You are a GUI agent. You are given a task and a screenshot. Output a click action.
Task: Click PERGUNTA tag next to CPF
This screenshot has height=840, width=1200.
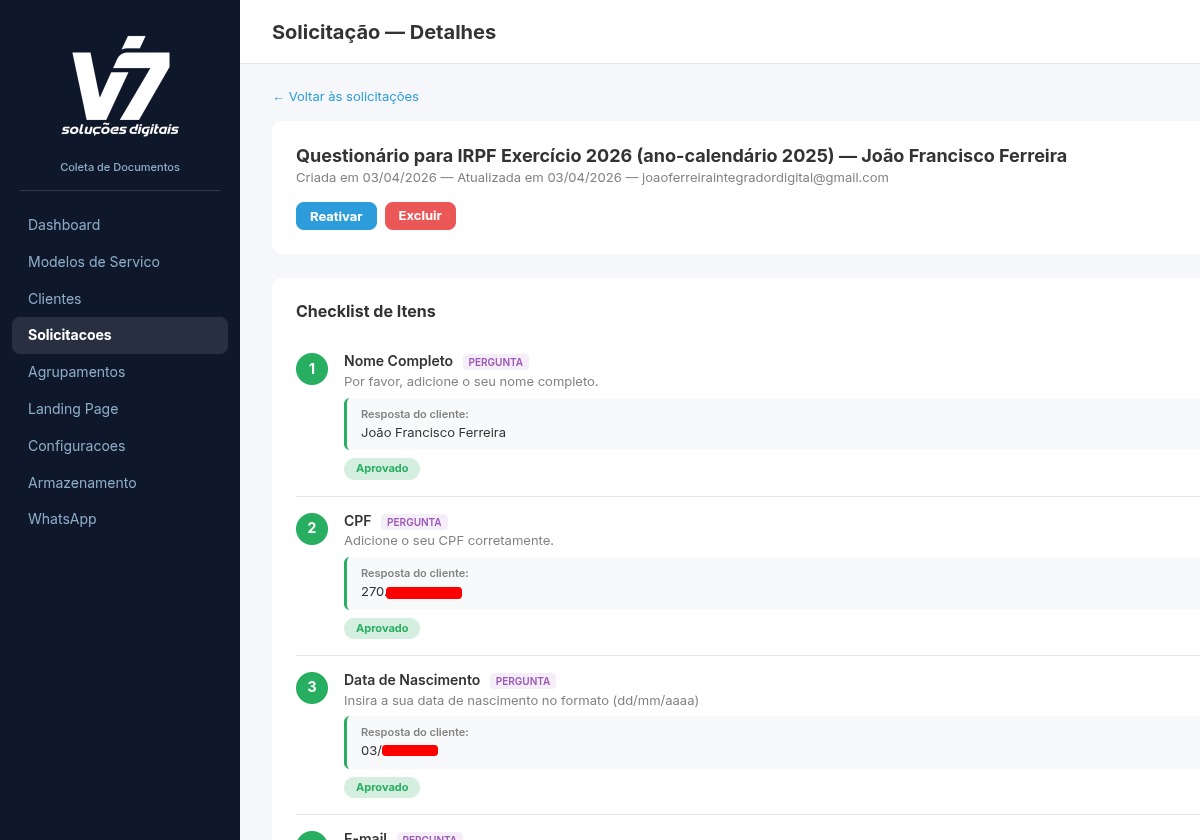(x=414, y=522)
